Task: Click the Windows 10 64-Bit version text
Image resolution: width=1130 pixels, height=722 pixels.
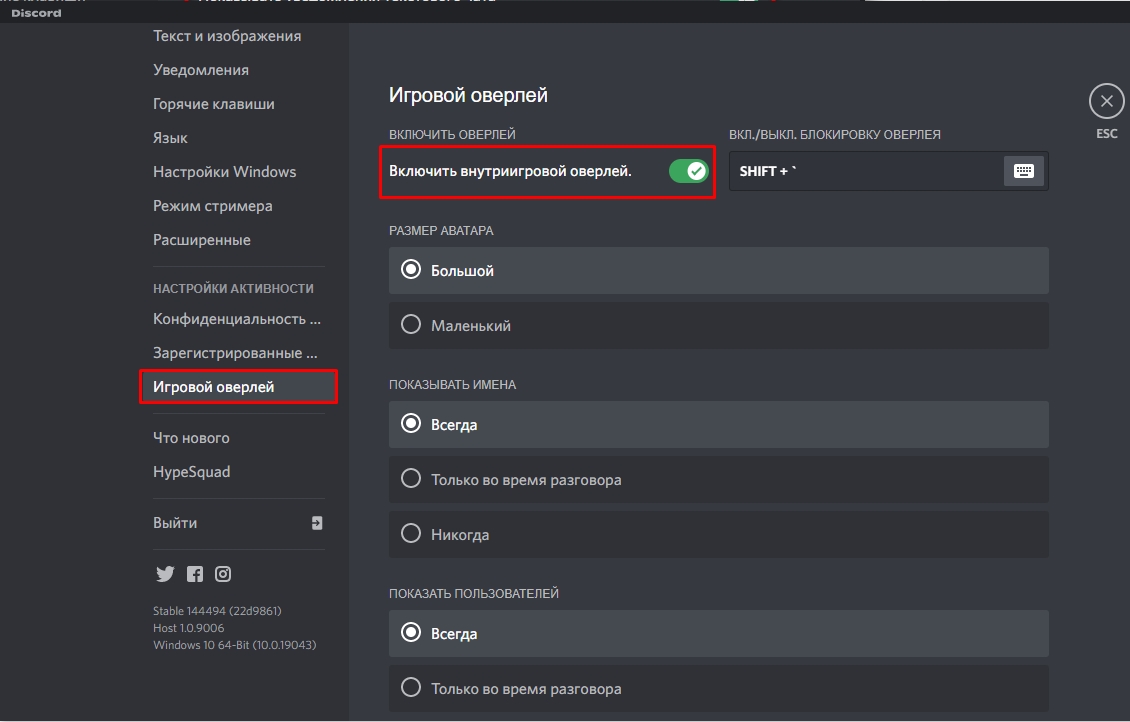Action: click(x=234, y=645)
